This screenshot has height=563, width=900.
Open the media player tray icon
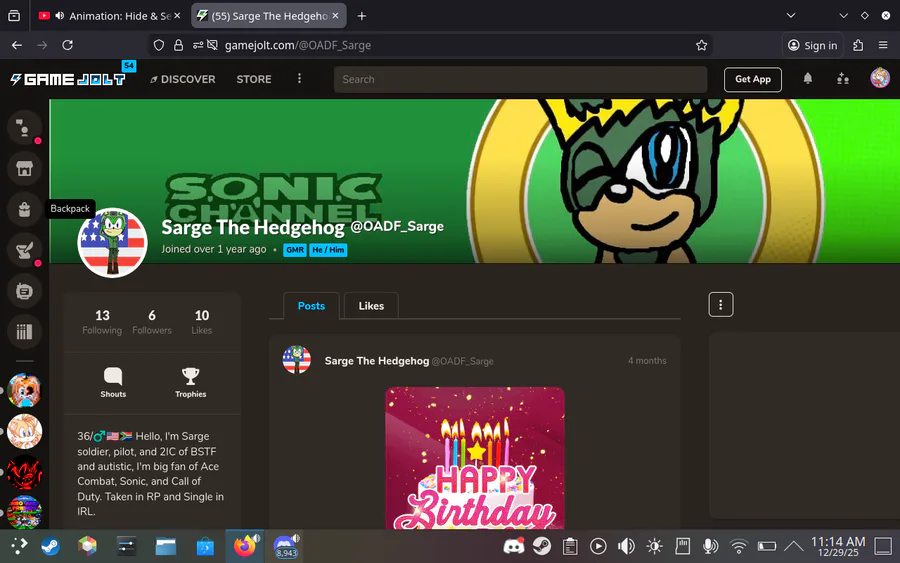(x=598, y=546)
